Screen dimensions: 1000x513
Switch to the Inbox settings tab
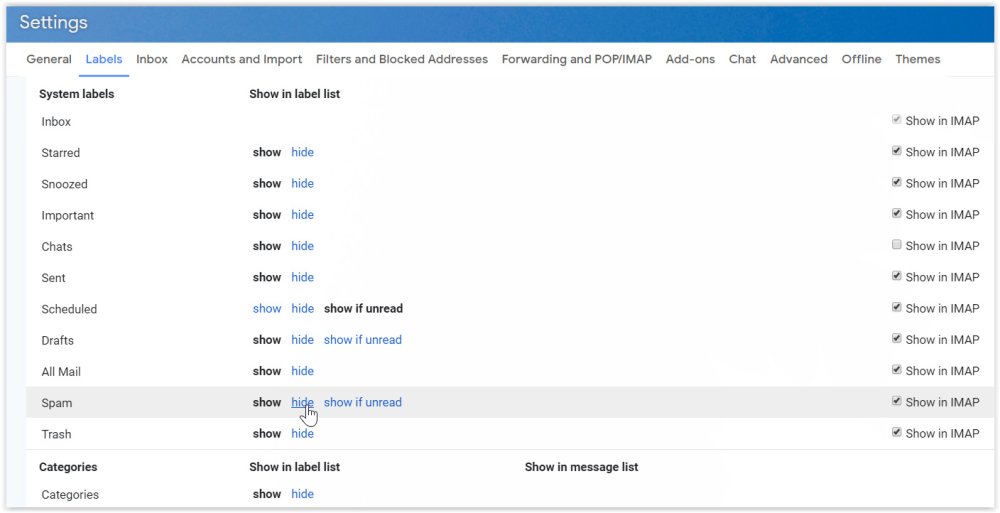click(152, 59)
